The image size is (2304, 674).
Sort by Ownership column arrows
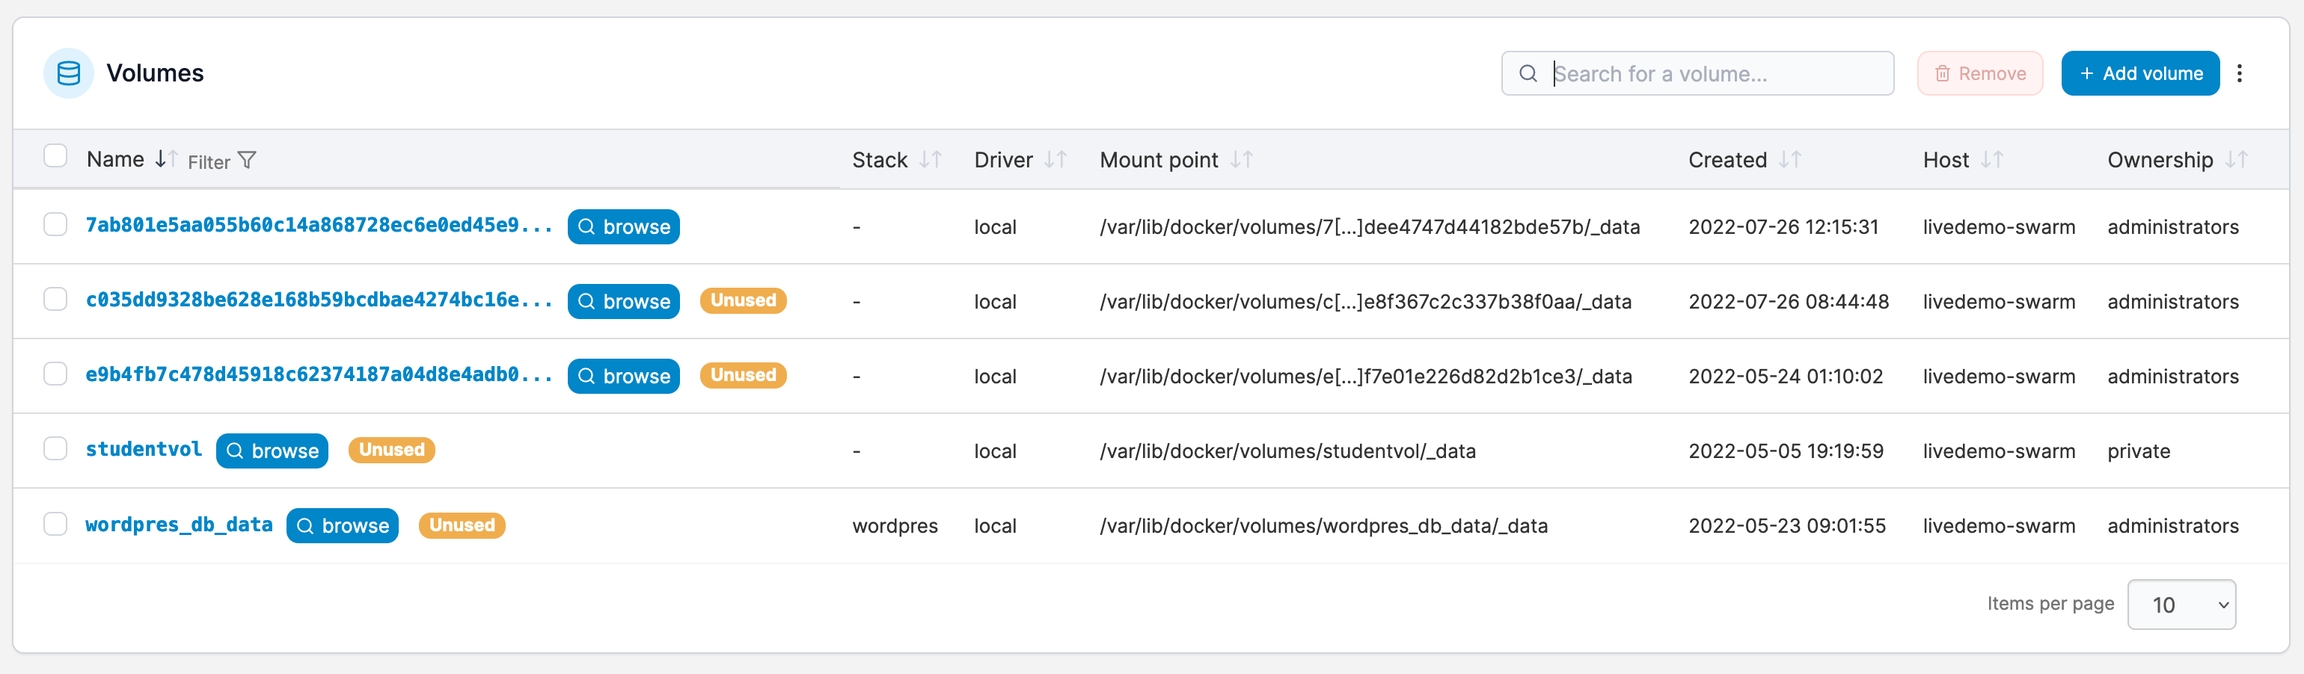click(2236, 160)
